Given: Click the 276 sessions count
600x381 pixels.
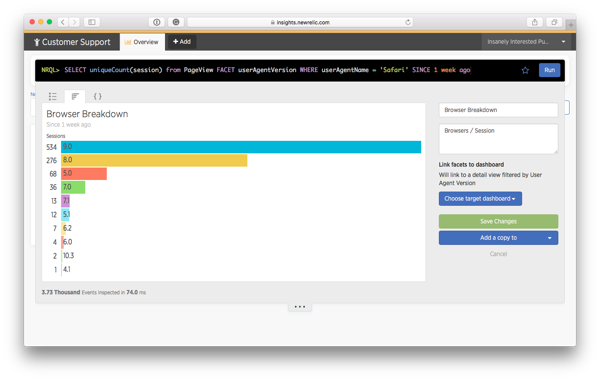Looking at the screenshot, I should (x=51, y=161).
